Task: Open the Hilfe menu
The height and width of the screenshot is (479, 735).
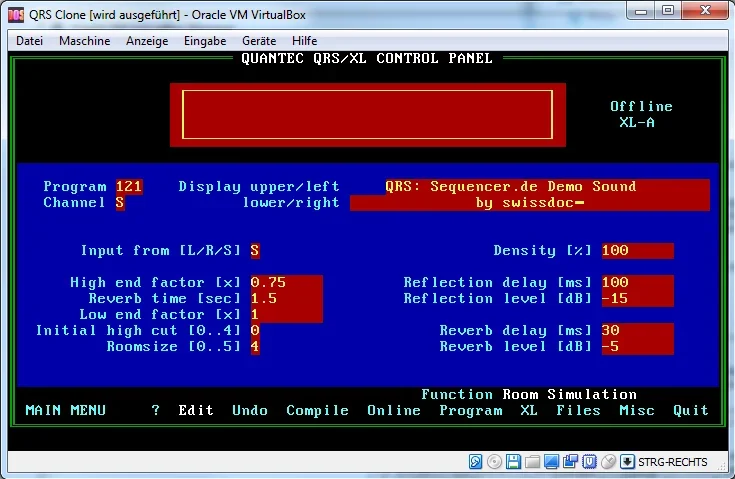Action: click(x=304, y=41)
